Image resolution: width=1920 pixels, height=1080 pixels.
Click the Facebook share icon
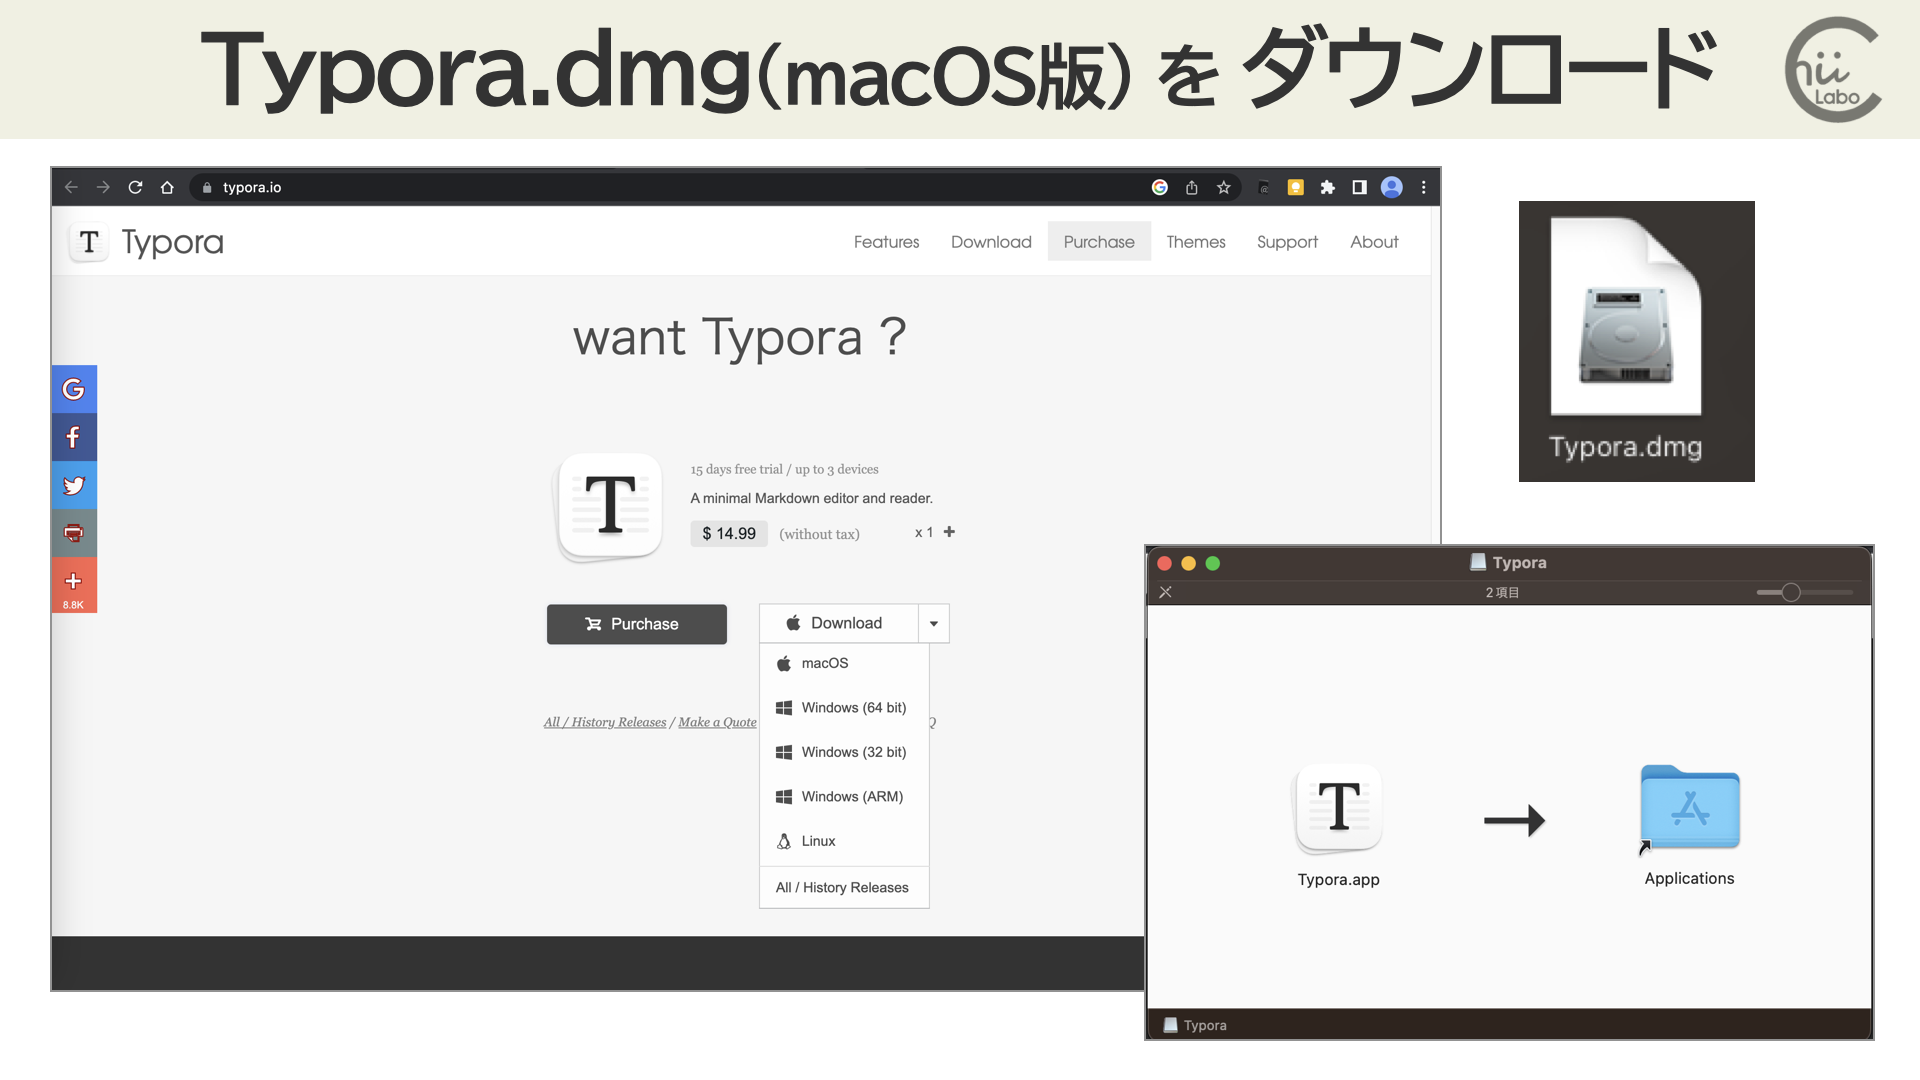click(x=74, y=437)
